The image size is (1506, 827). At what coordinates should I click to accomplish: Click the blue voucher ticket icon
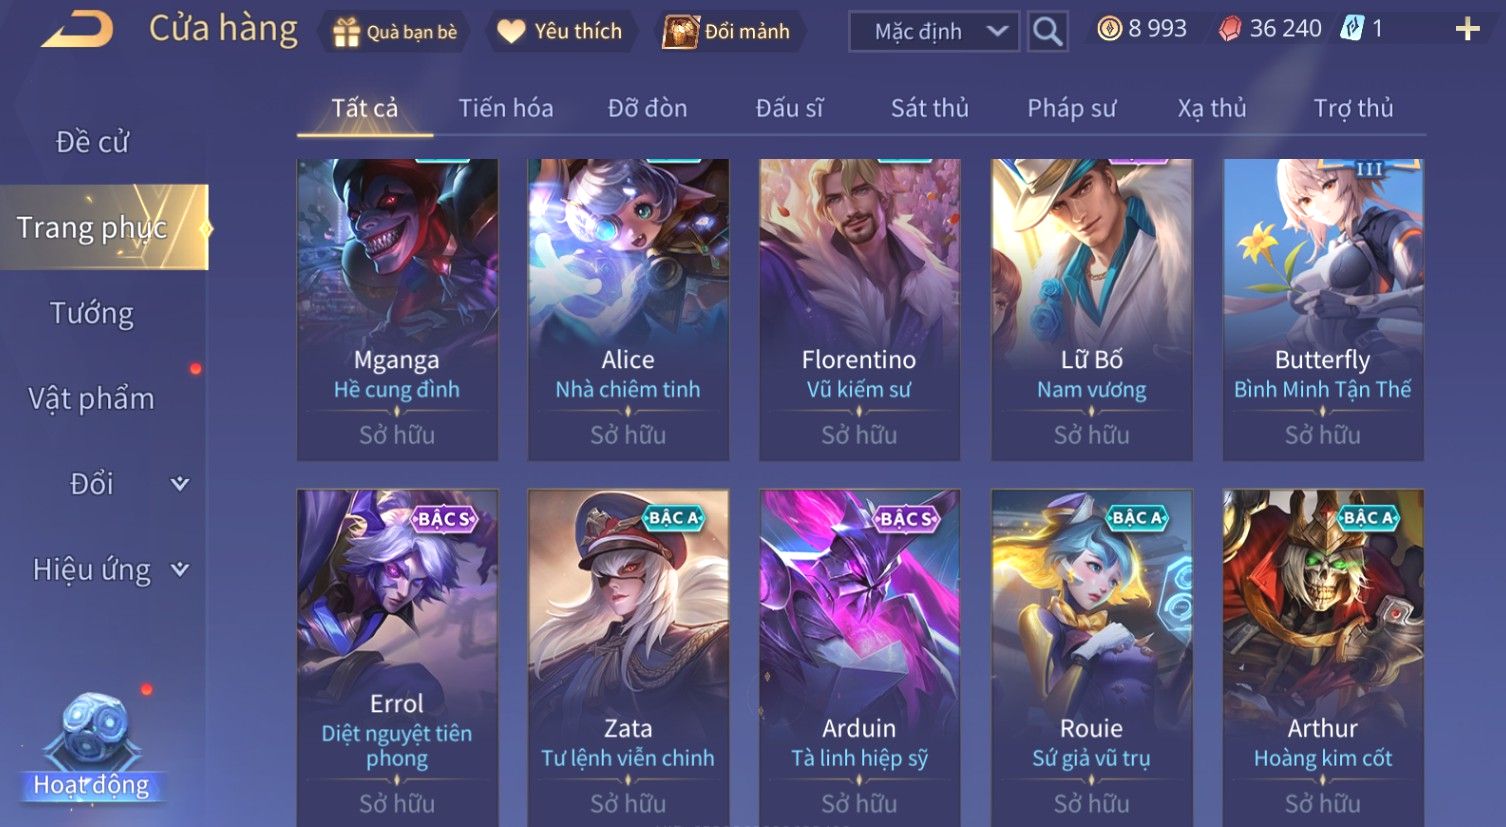[x=1352, y=28]
